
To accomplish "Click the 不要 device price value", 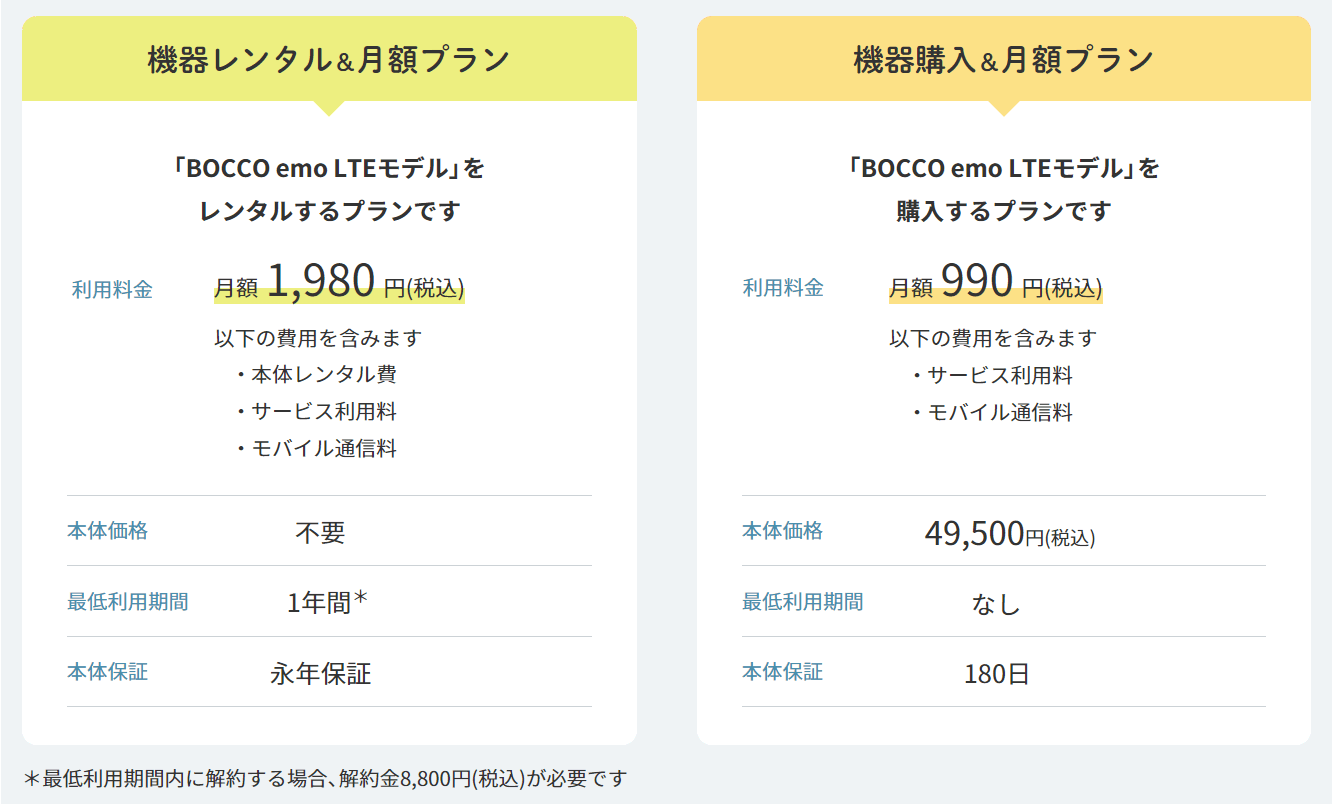I will pos(320,533).
